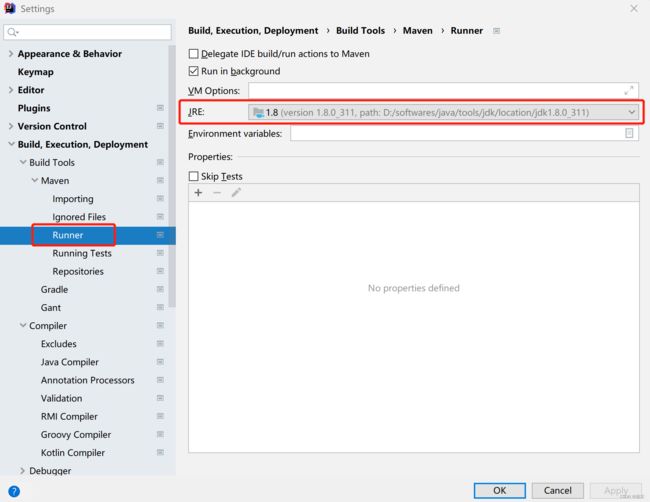Expand Version Control section
Viewport: 650px width, 502px height.
(11, 126)
